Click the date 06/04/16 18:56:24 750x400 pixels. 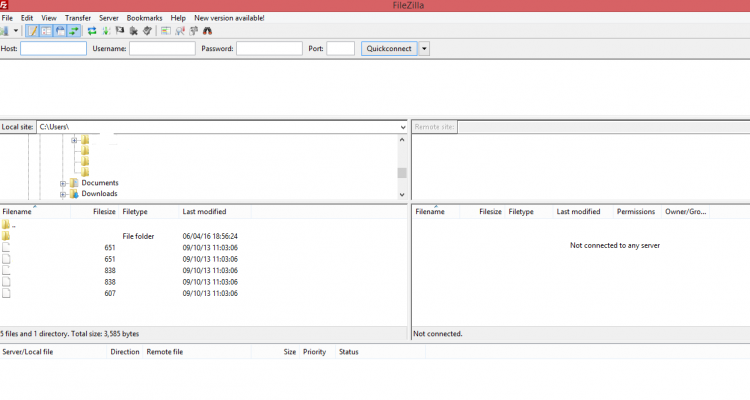210,236
